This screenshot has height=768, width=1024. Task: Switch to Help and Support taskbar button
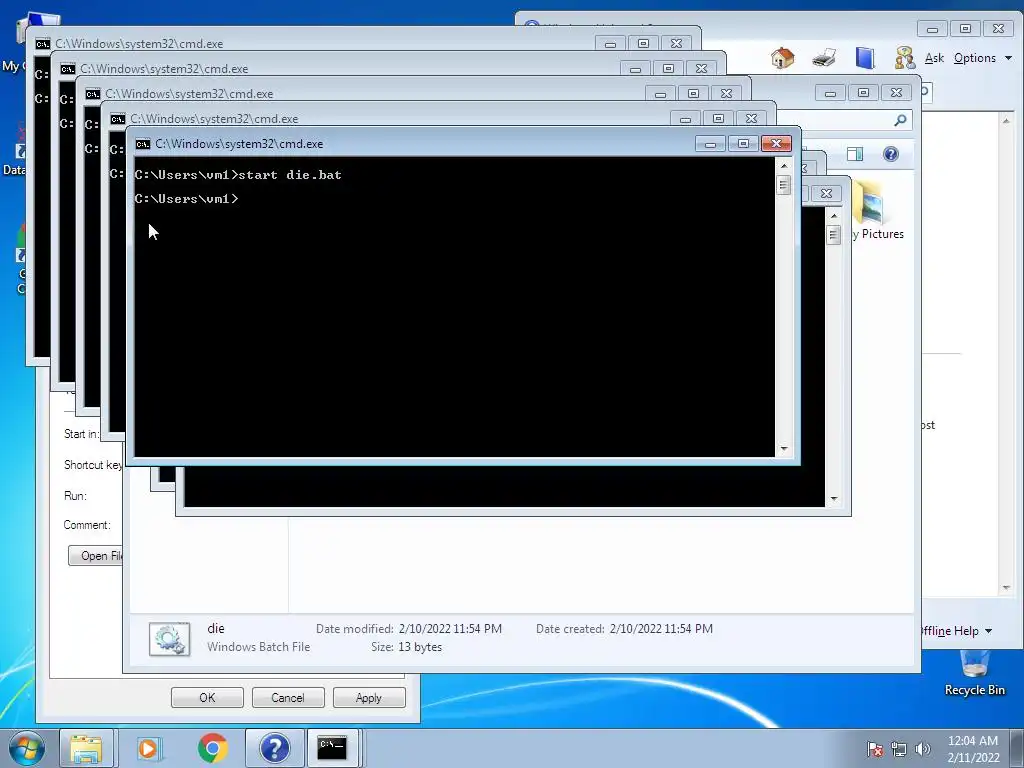pos(275,748)
